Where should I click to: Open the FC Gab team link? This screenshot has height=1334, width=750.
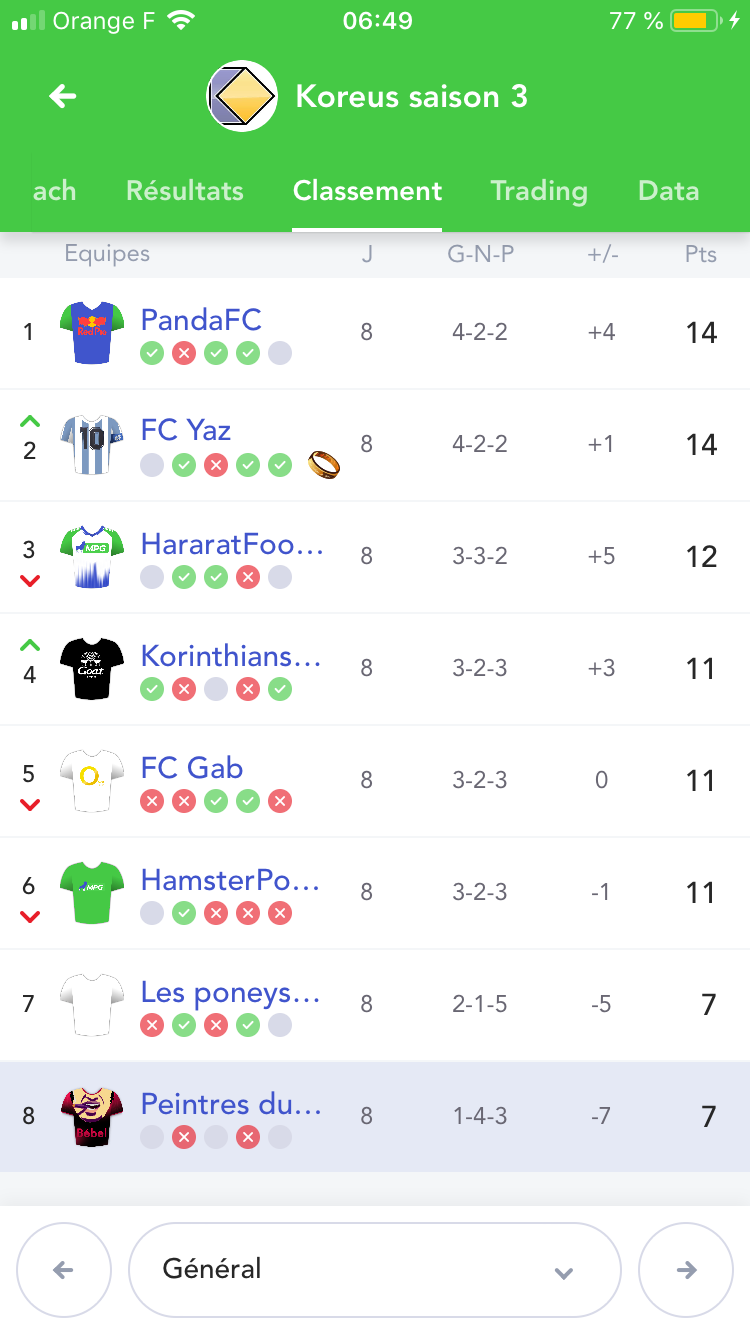pyautogui.click(x=192, y=768)
